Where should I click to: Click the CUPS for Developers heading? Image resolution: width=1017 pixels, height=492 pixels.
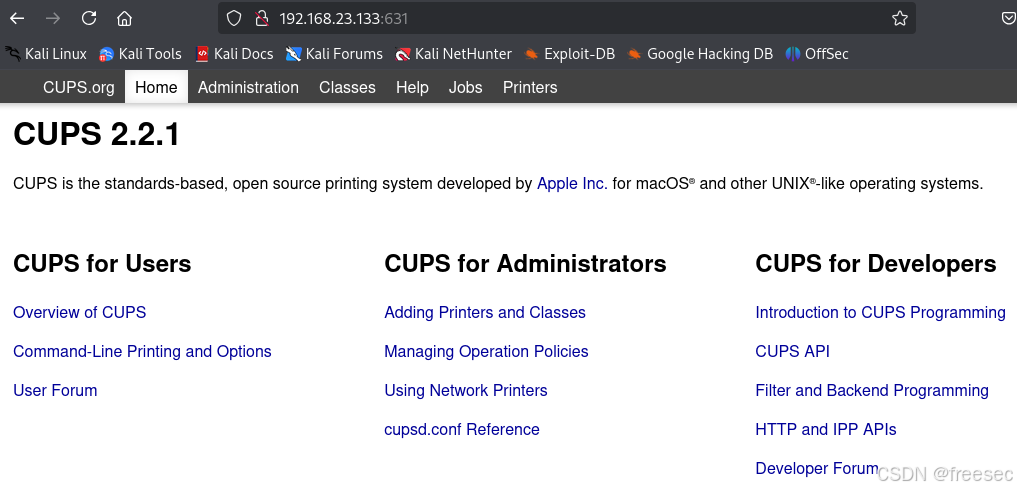tap(876, 264)
